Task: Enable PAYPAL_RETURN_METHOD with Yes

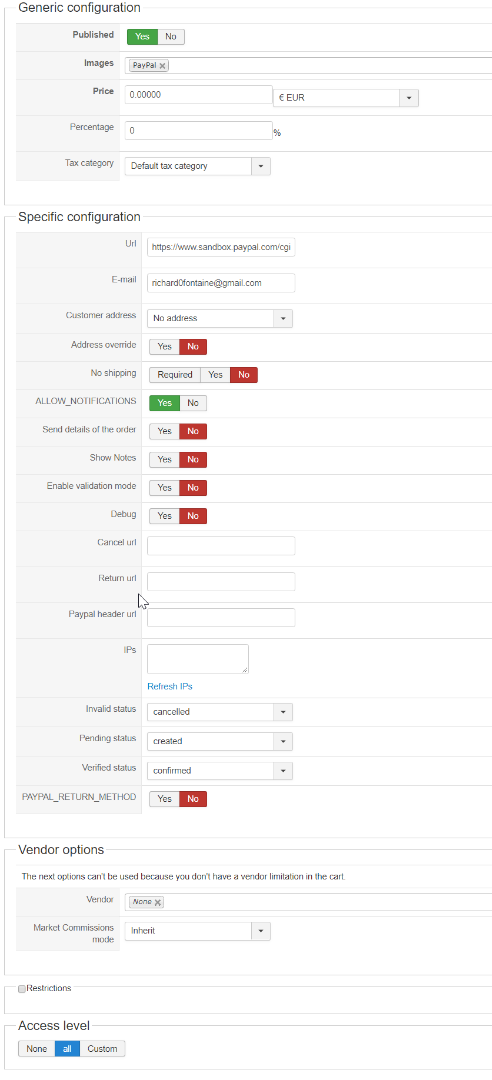Action: [x=165, y=799]
